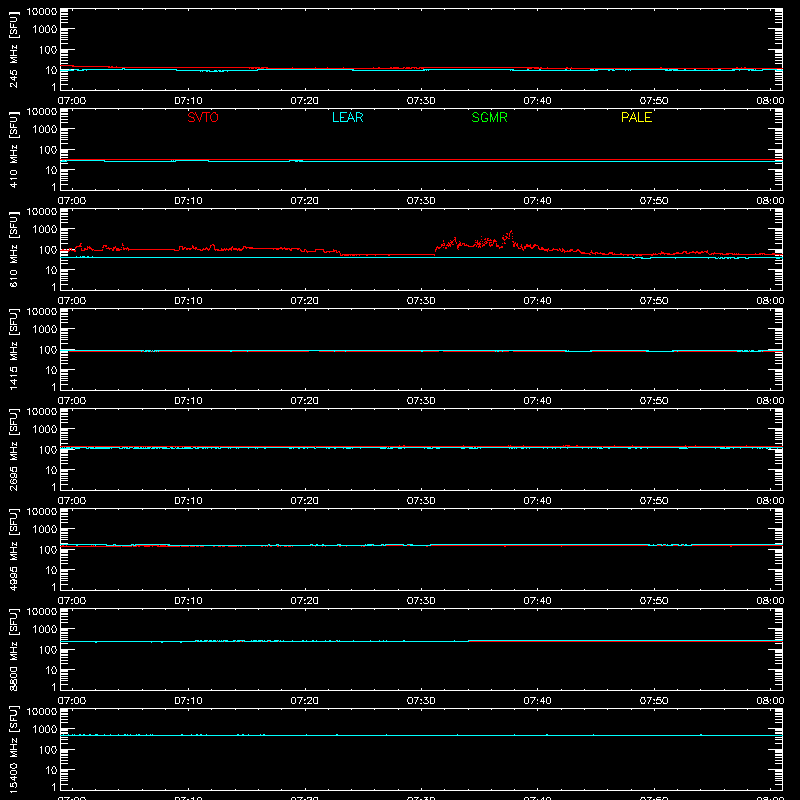Click 07:40 tick label under 8800 MHz panel
Image resolution: width=800 pixels, height=800 pixels.
tap(537, 701)
